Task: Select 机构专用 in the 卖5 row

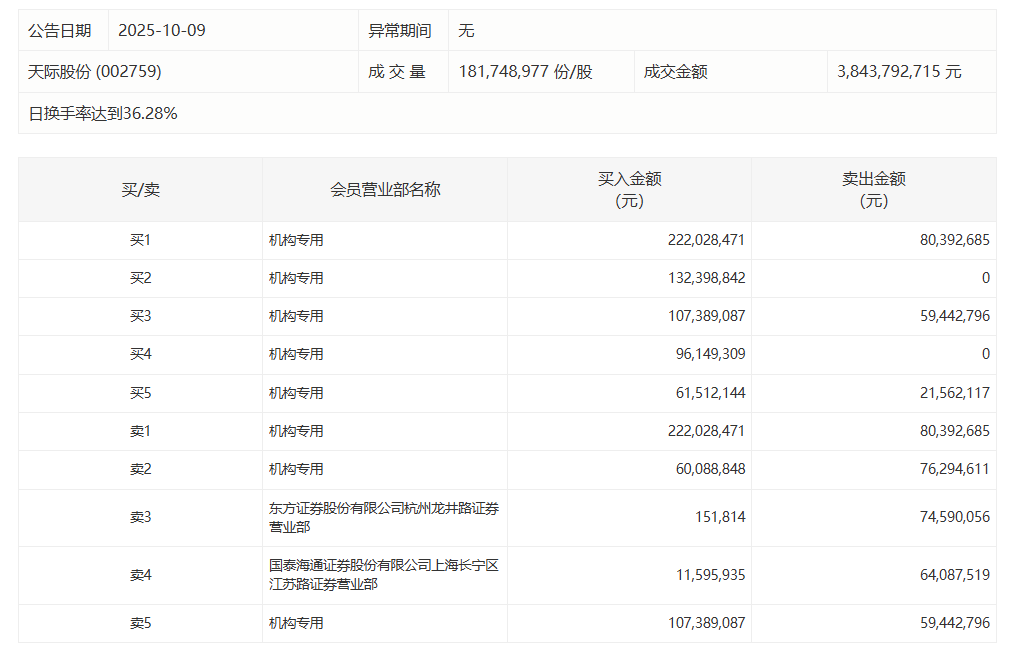Action: (296, 623)
